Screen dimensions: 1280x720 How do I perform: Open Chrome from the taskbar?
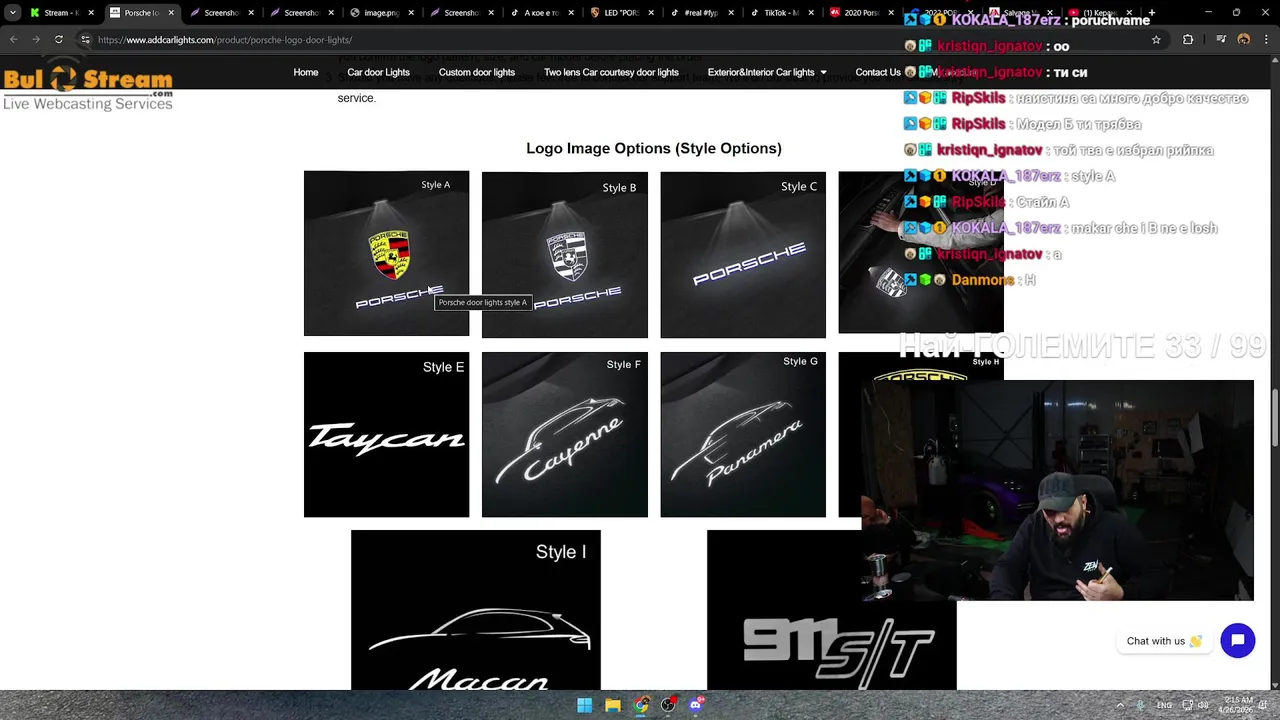tap(641, 705)
